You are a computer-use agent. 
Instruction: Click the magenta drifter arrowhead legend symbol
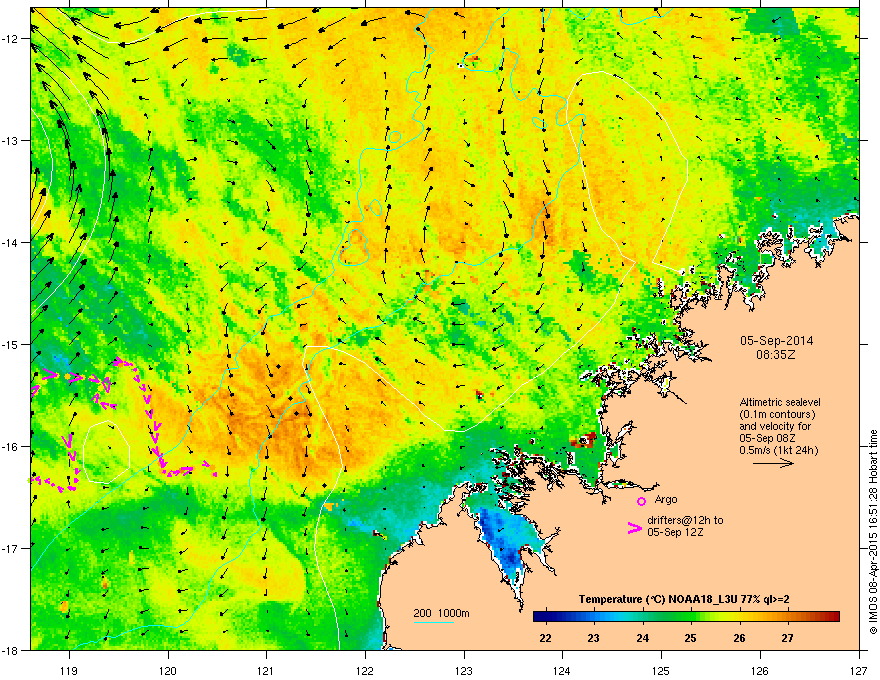634,528
